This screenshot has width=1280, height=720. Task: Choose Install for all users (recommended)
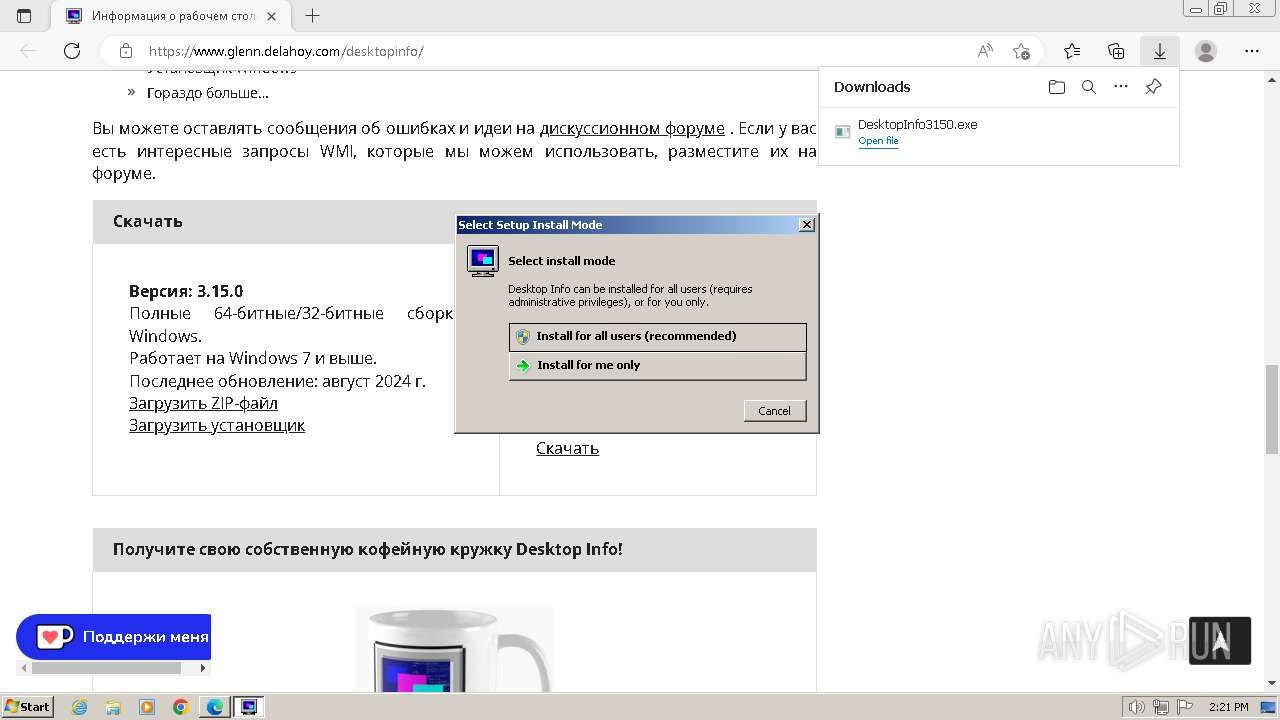(x=657, y=336)
